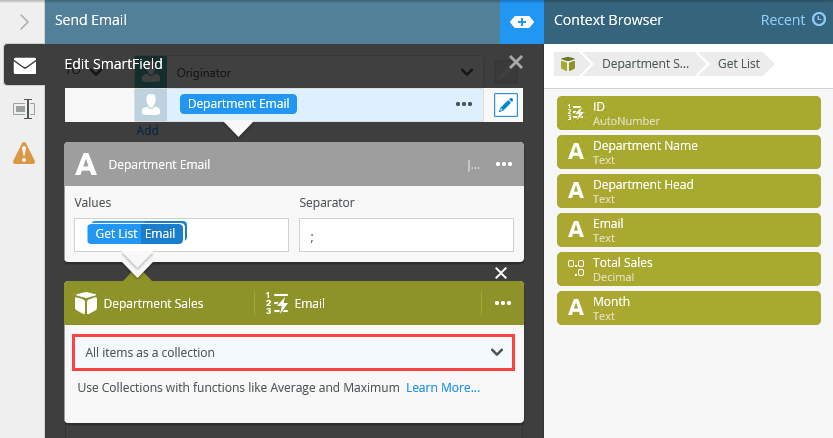Open the text properties sidebar icon
This screenshot has width=833, height=438.
tap(23, 109)
